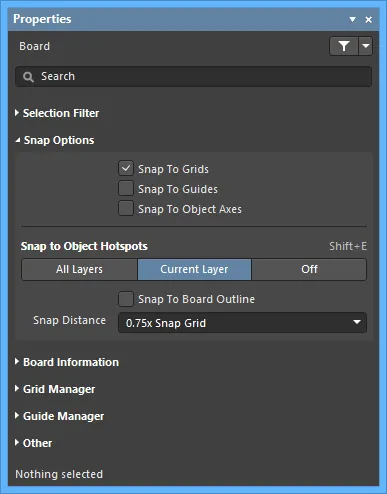
Task: Expand the Board Information section
Action: coord(67,362)
